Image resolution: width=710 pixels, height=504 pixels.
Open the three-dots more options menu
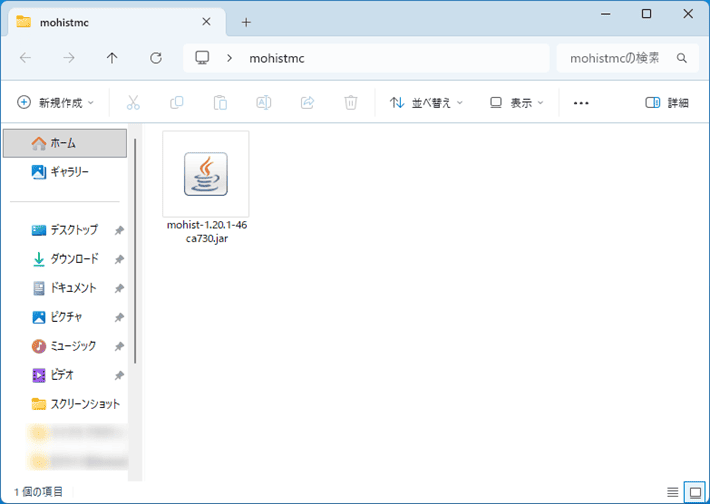[581, 103]
